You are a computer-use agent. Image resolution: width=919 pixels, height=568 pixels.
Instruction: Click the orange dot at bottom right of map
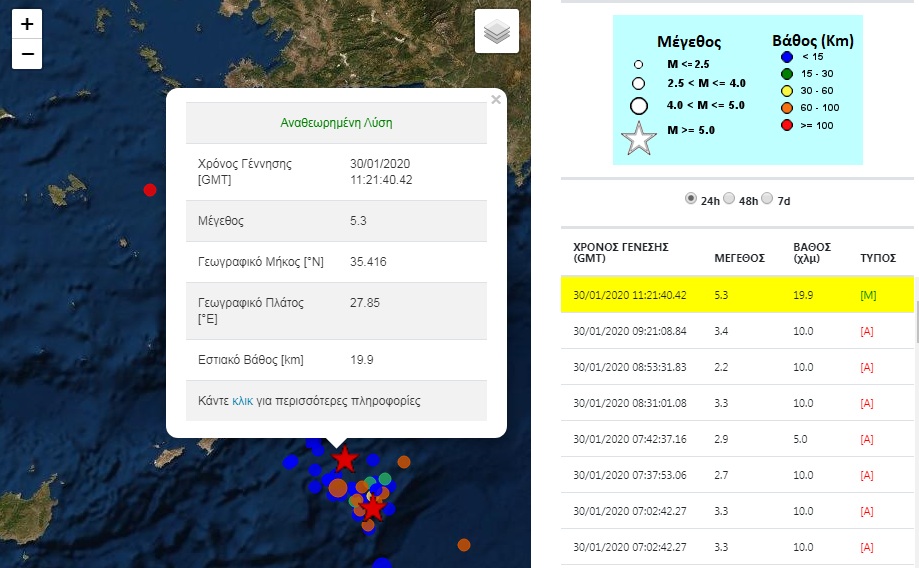pyautogui.click(x=464, y=545)
